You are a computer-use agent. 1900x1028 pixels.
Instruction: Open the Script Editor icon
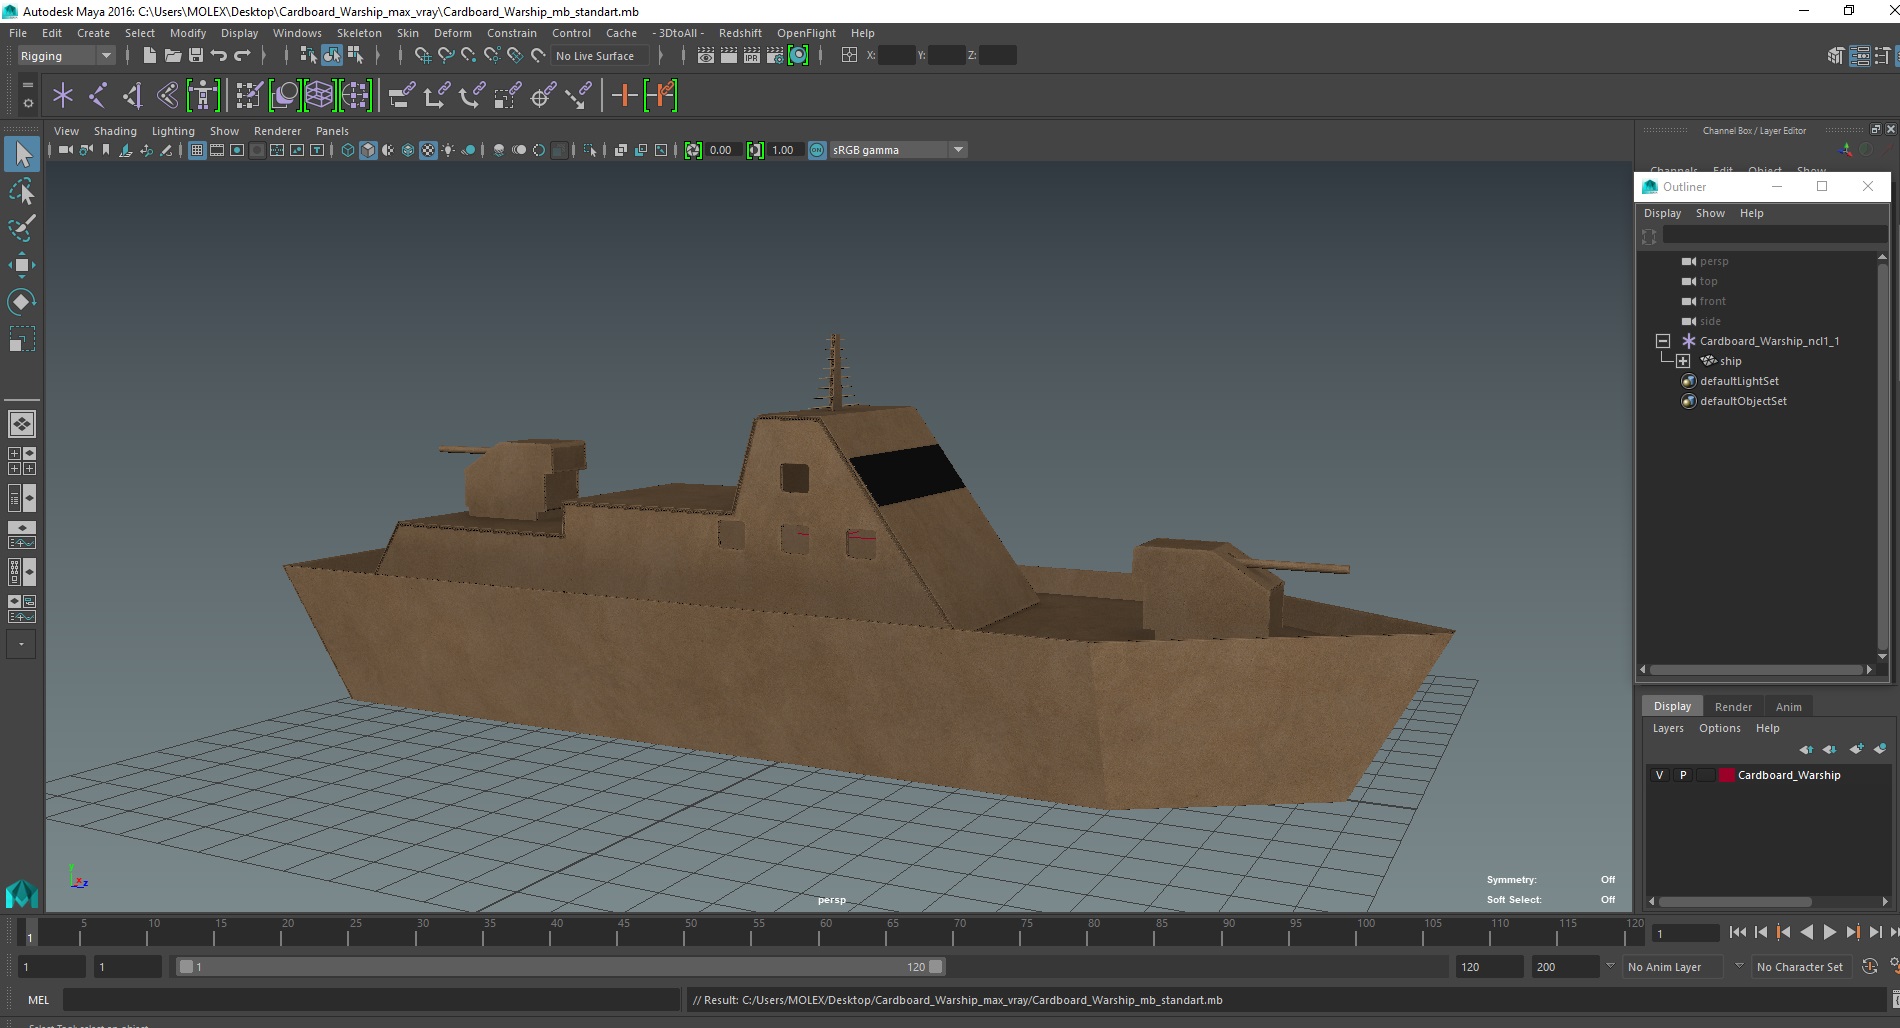1894,999
